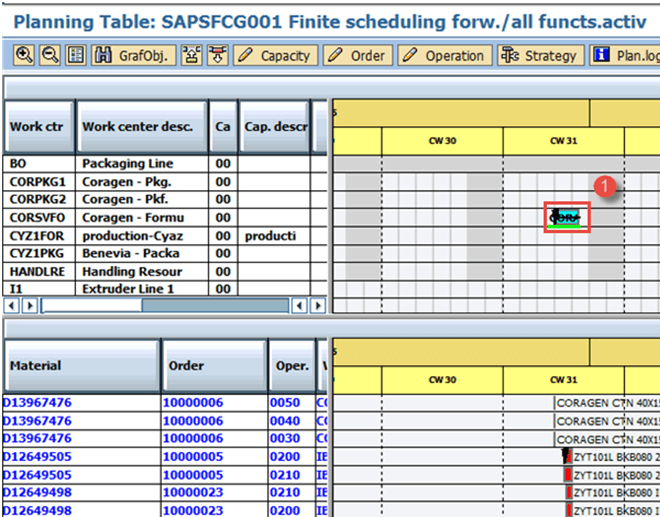Click the Work ctr column header
660x517 pixels.
[x=40, y=127]
